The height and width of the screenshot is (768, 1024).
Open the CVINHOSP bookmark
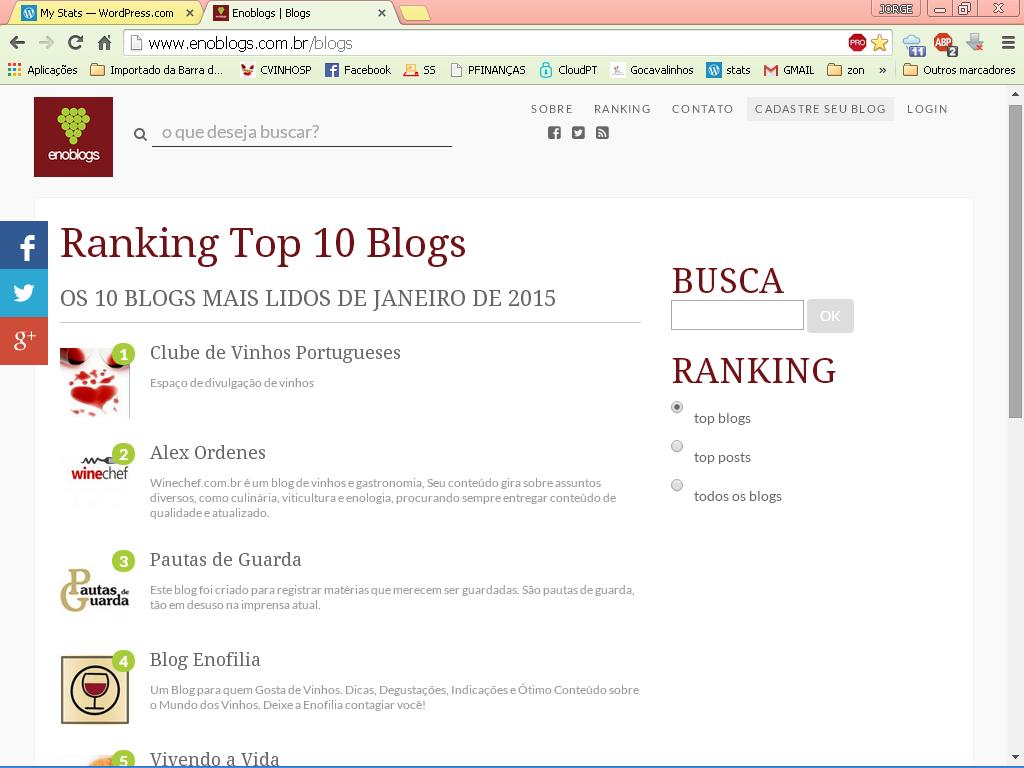click(276, 70)
